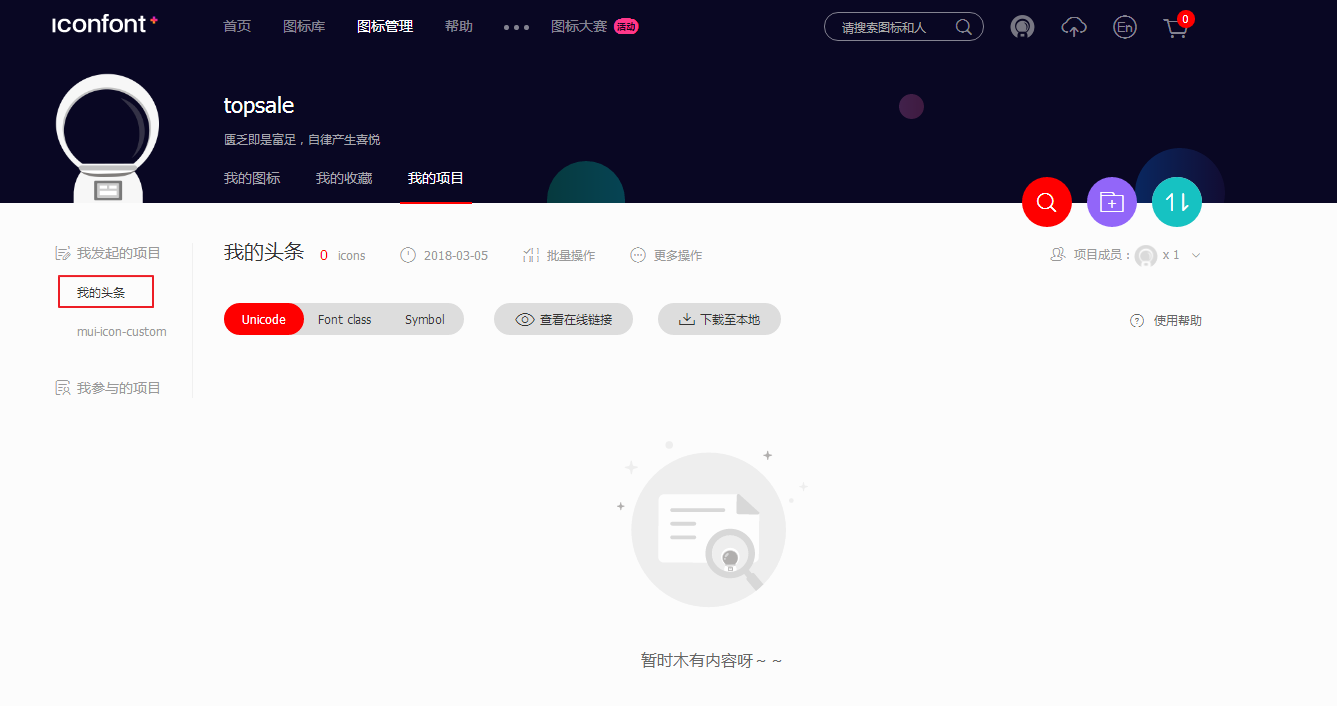Select the mui-icon-custom project

pyautogui.click(x=122, y=332)
